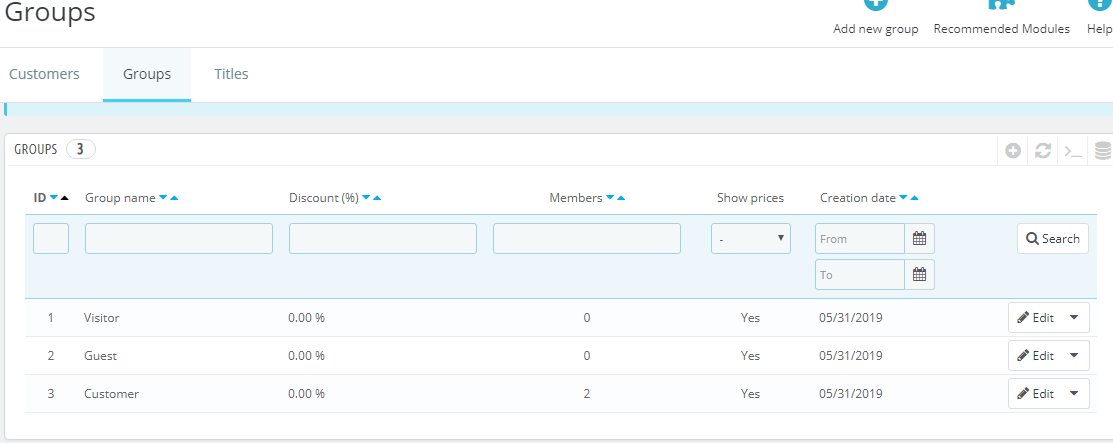
Task: Sort Discount (%) descending arrow
Action: [x=366, y=198]
